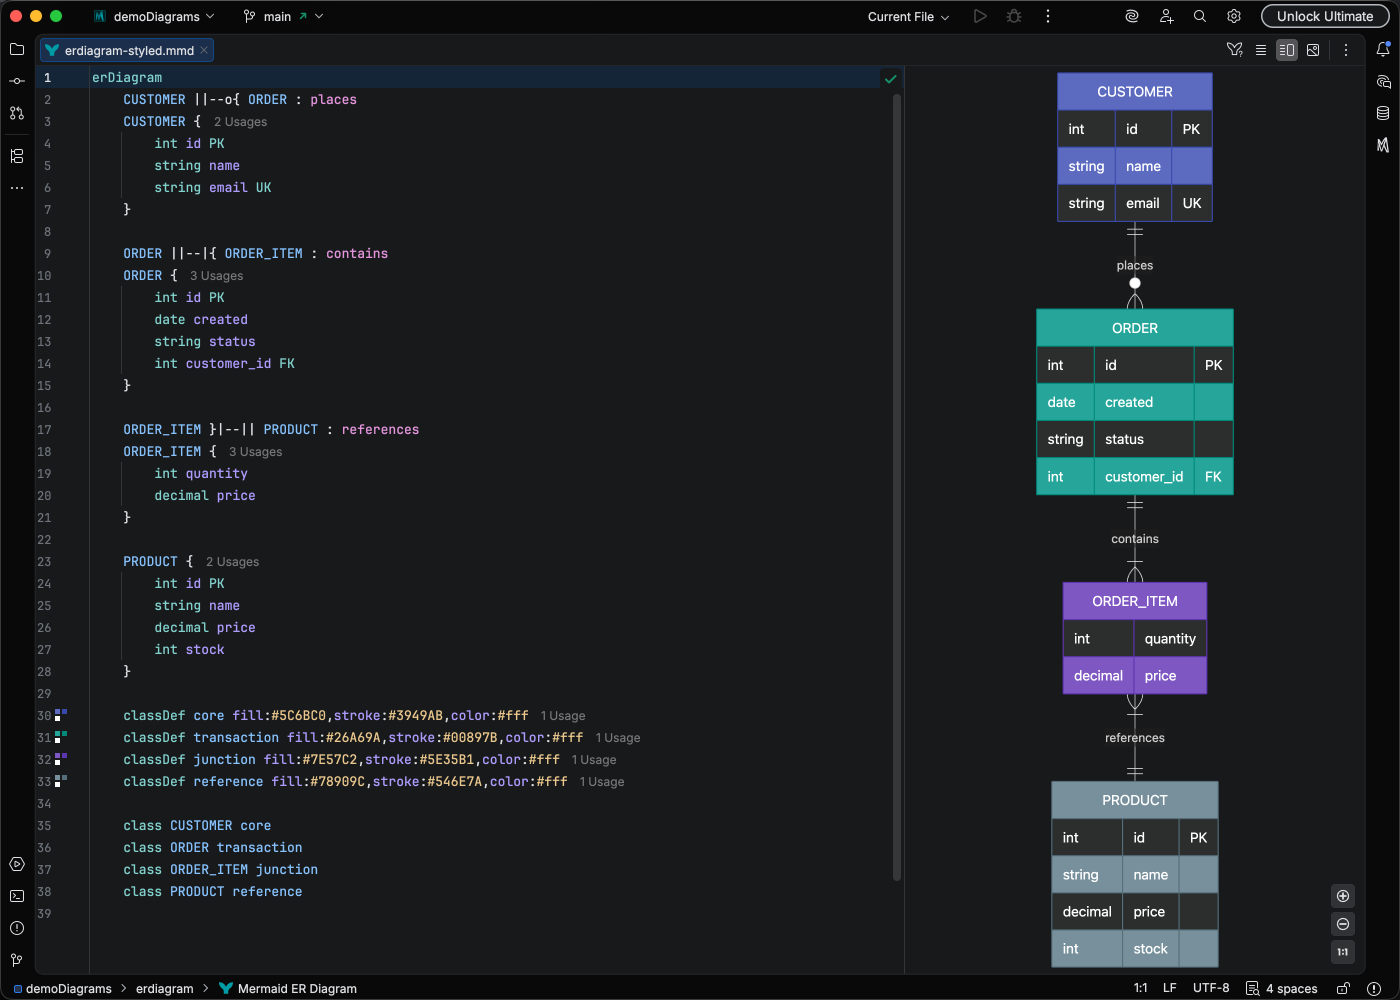Open the Database tool window
Screen dimensions: 1400x1000
(1383, 113)
